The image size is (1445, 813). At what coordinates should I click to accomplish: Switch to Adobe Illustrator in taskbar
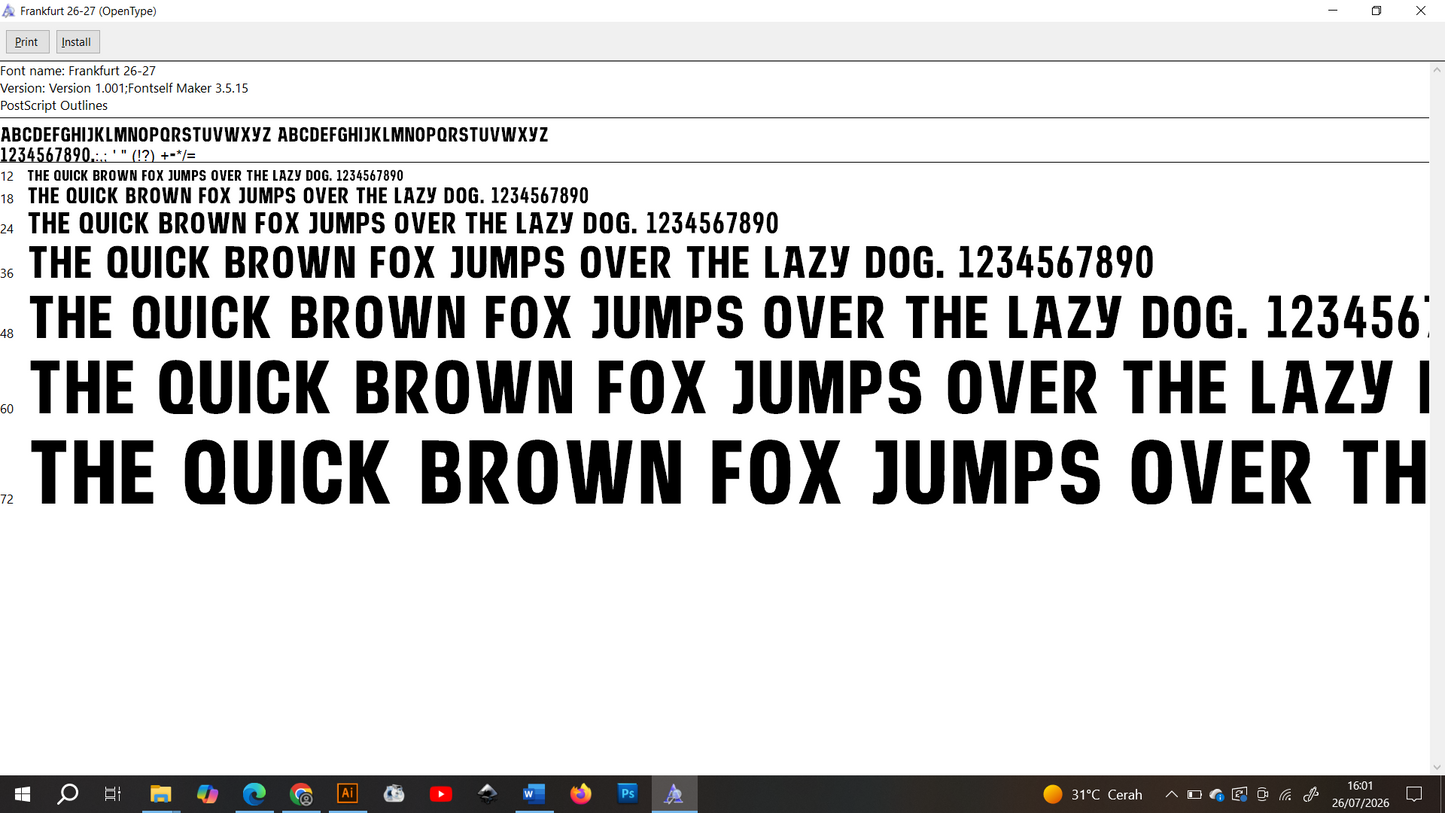[347, 794]
